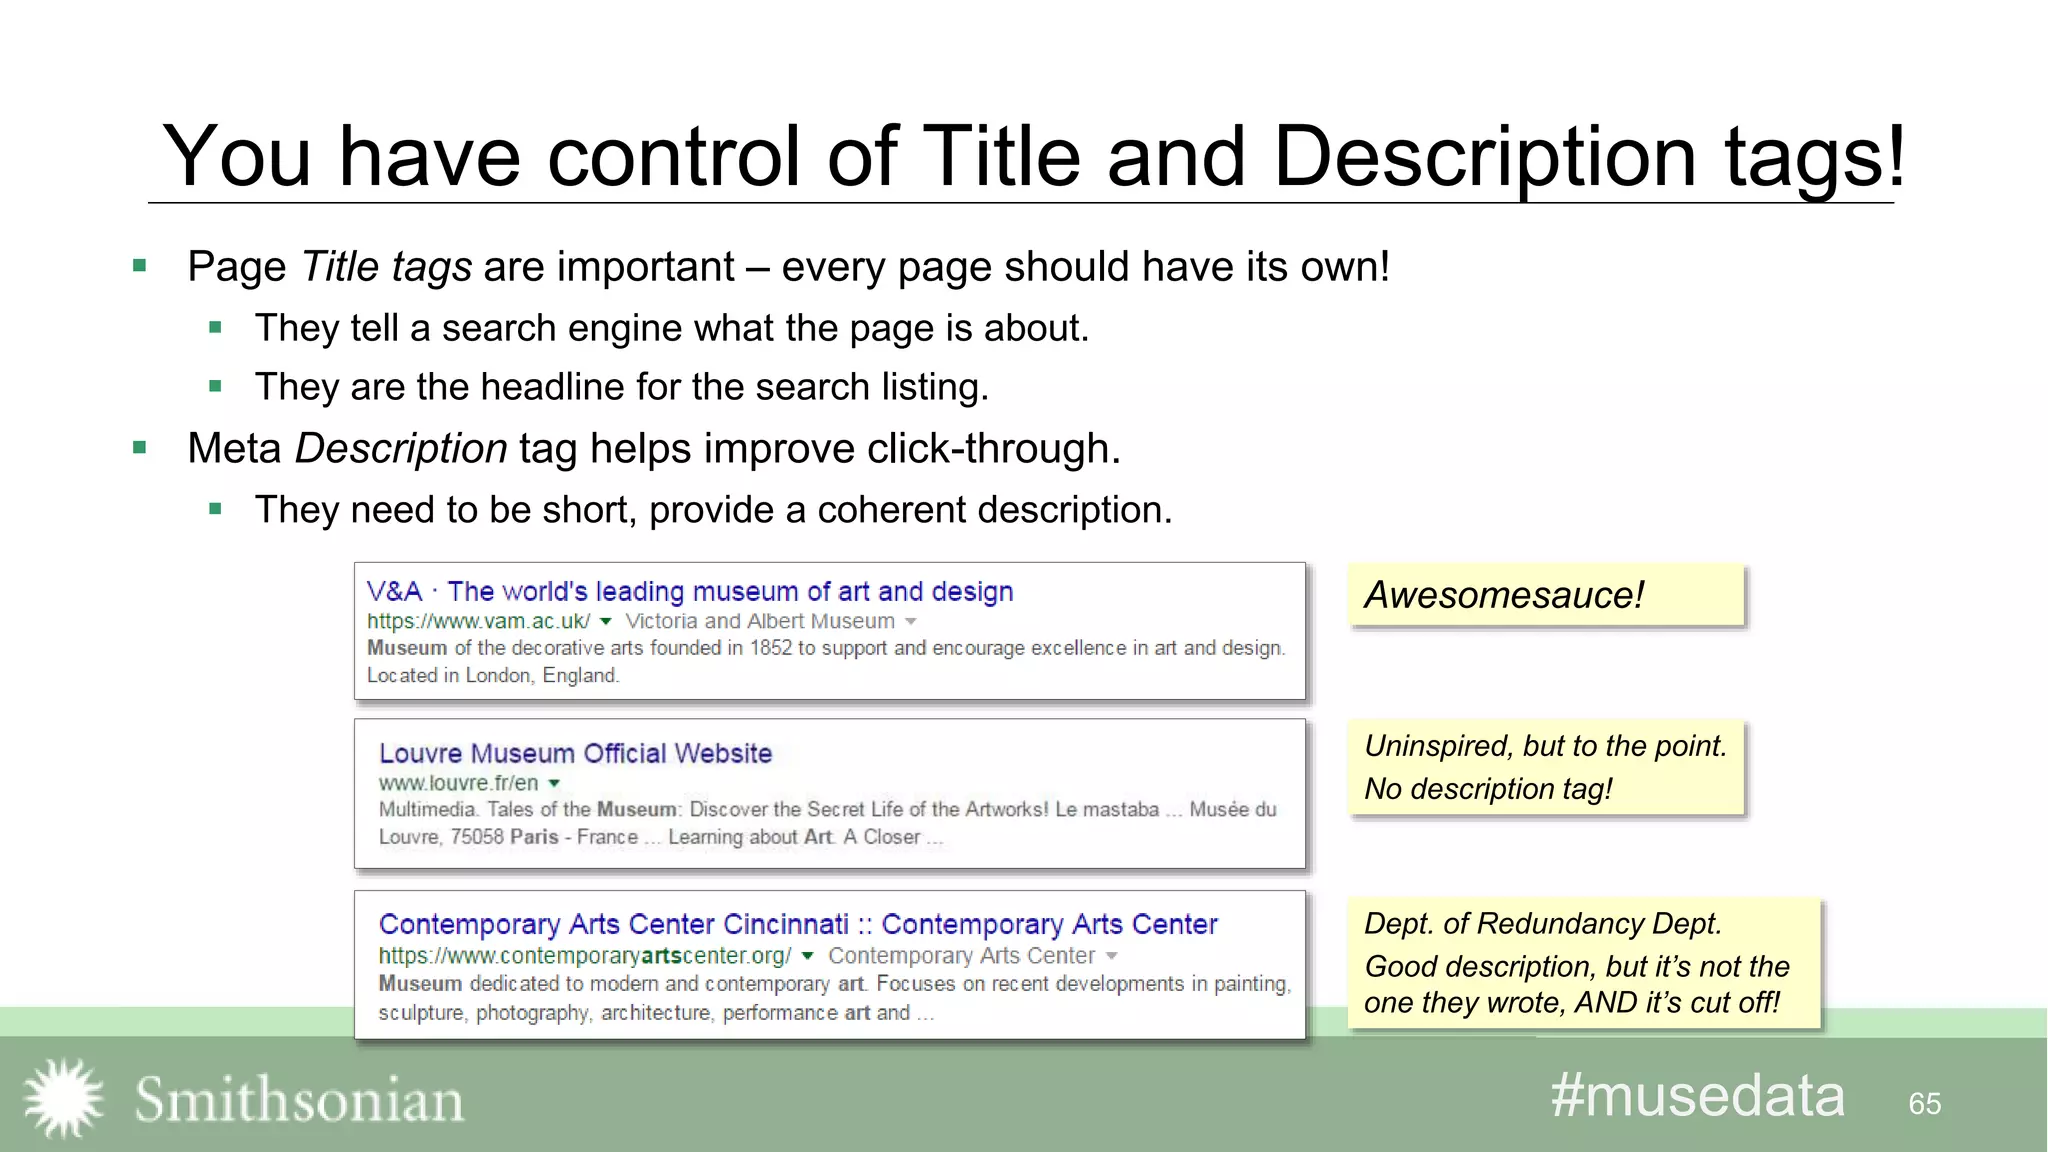Click 'Meta Description tag helps improve click-through'
The image size is (2048, 1152).
pyautogui.click(x=654, y=449)
